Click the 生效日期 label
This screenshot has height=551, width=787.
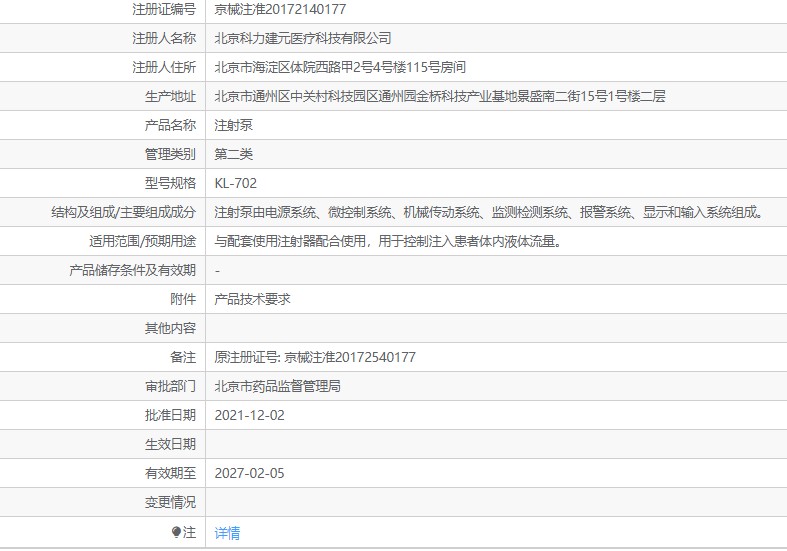pos(171,444)
